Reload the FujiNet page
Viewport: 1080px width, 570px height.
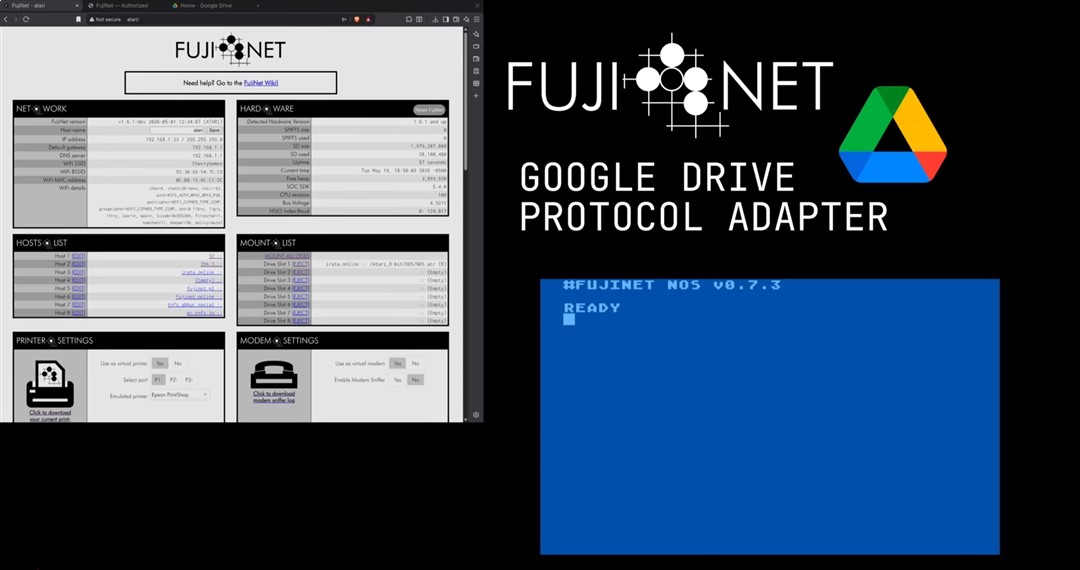[x=26, y=19]
